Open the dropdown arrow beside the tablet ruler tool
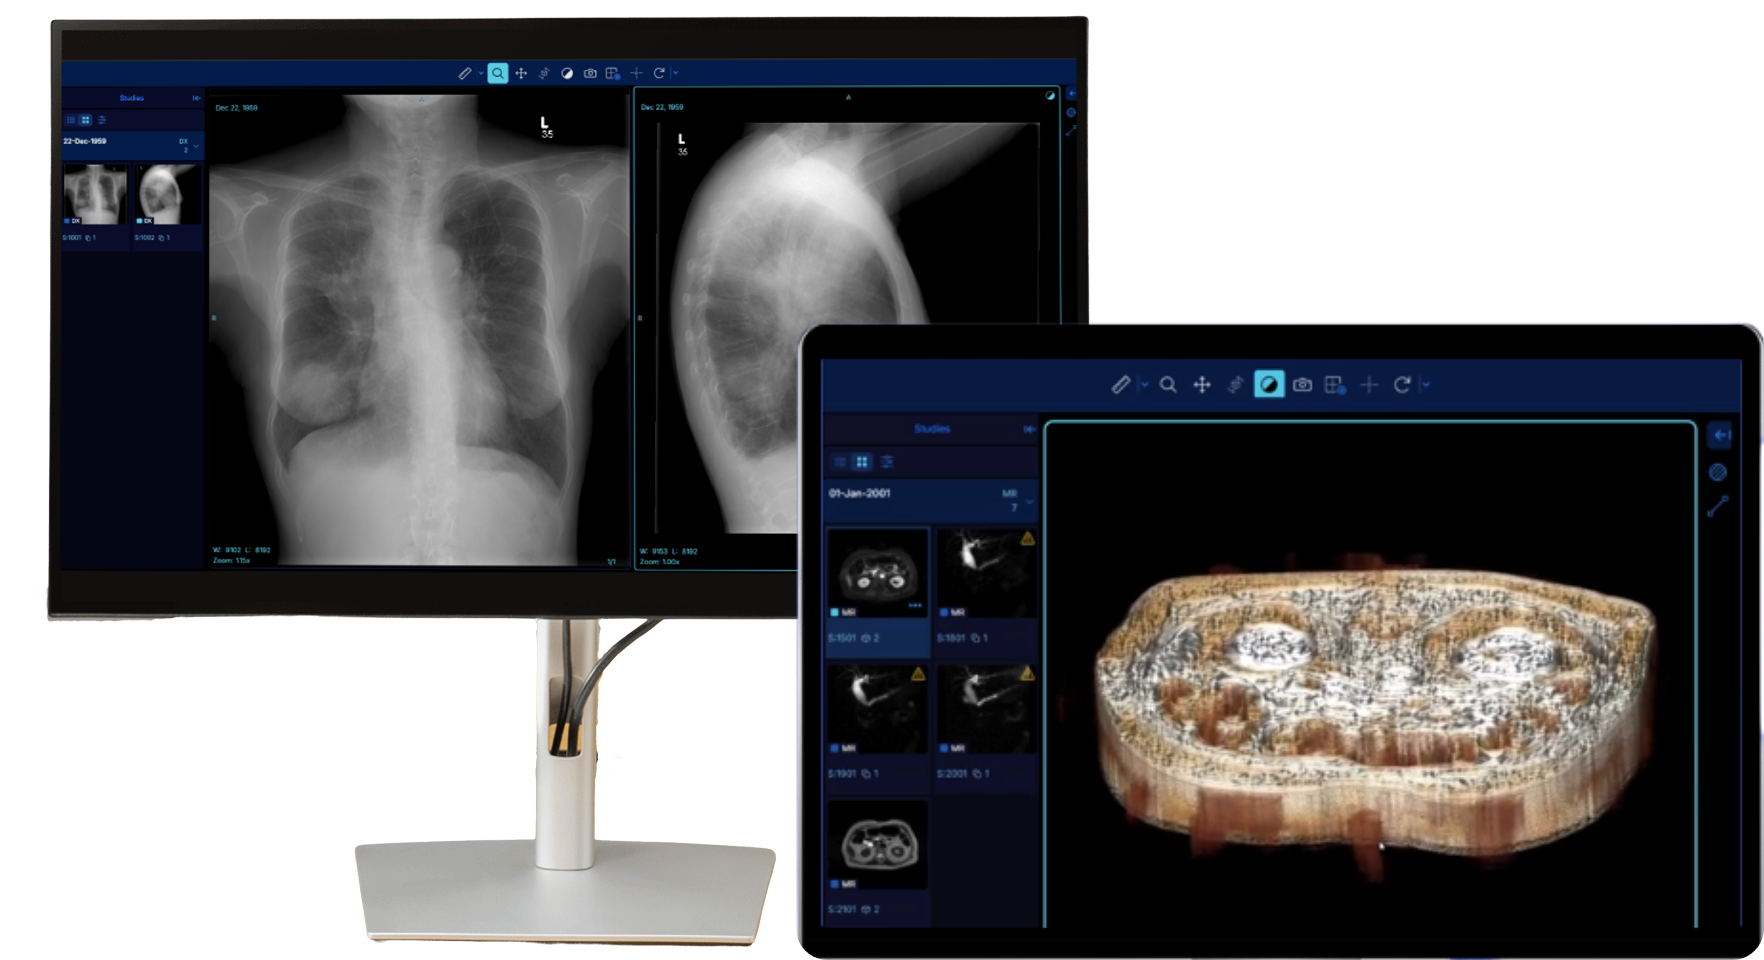 (1144, 385)
